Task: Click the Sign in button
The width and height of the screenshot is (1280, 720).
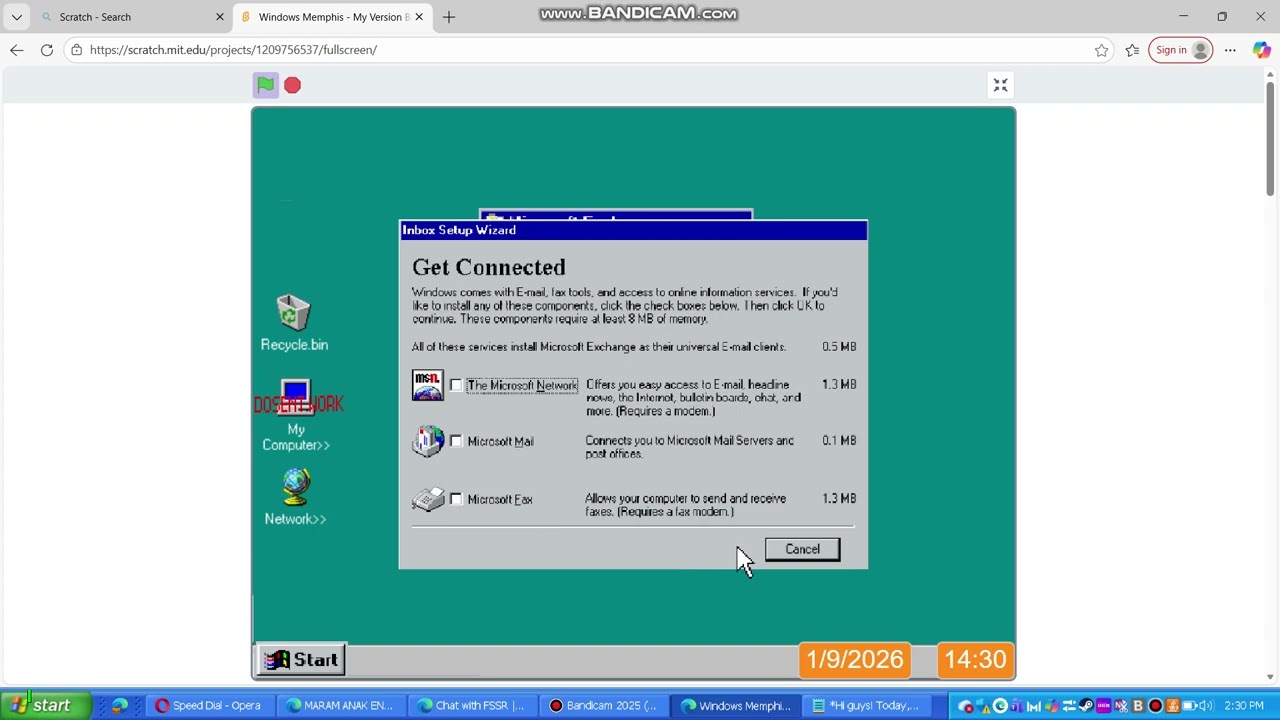Action: click(1181, 50)
